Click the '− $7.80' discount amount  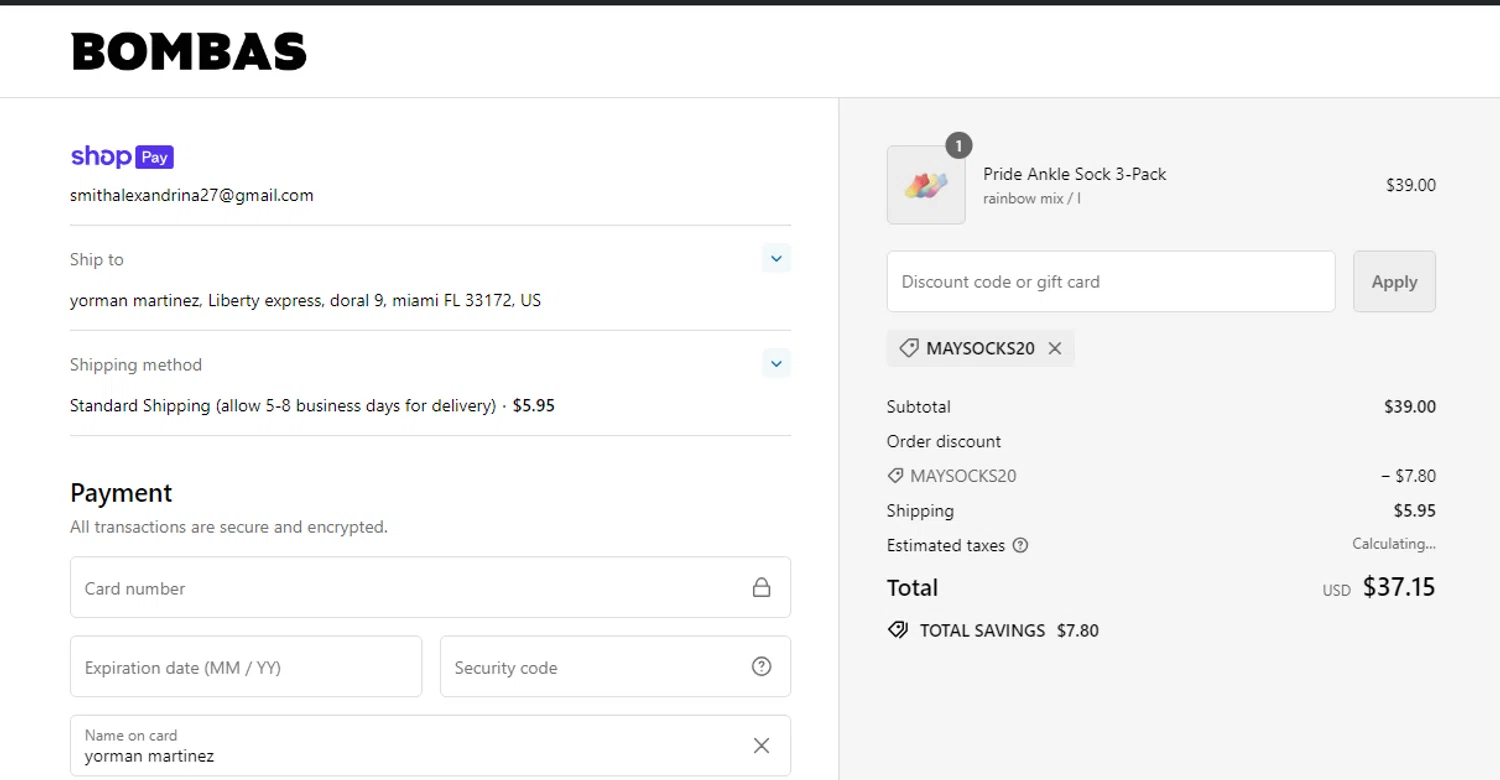(1408, 476)
